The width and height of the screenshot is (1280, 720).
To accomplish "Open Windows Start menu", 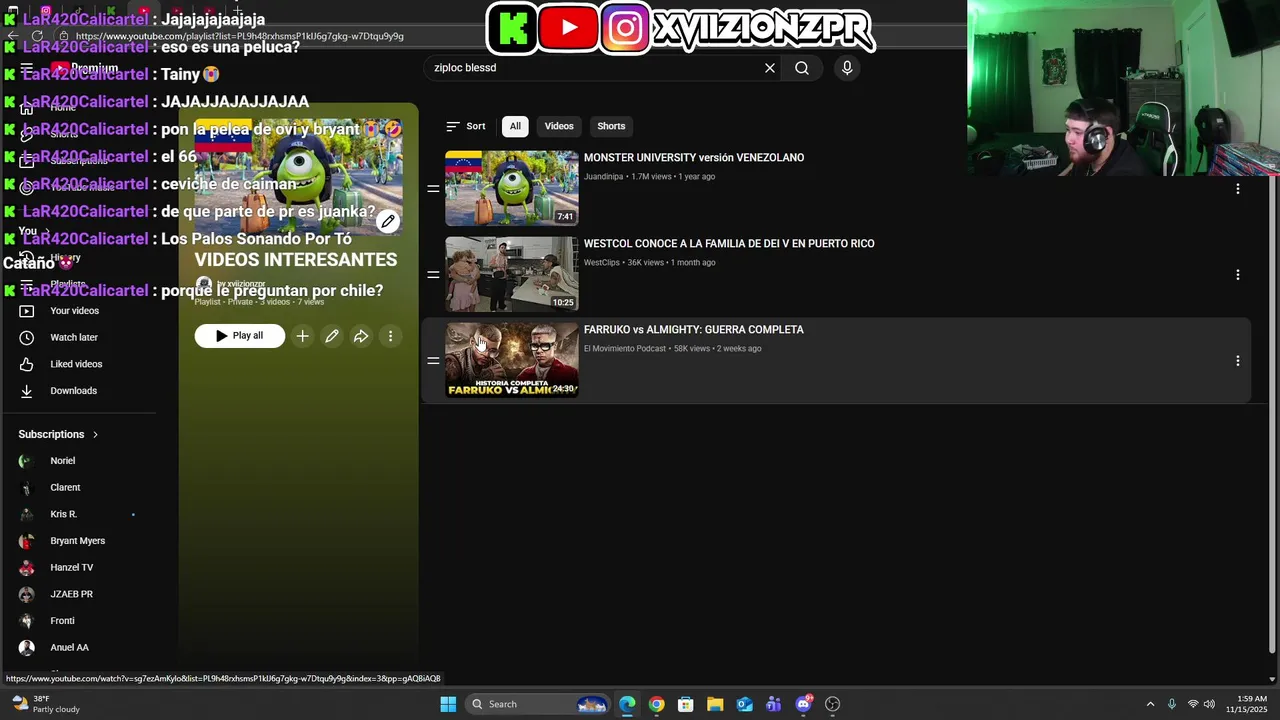I will pos(448,704).
